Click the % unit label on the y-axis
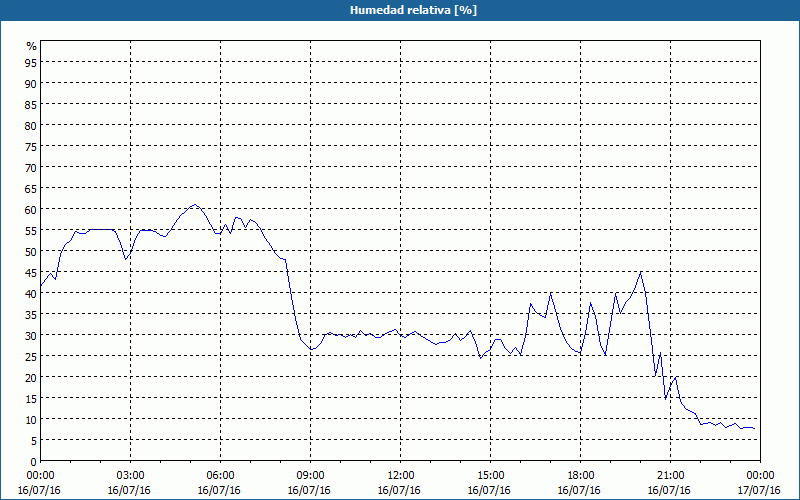Screen dimensions: 800x500 point(32,46)
